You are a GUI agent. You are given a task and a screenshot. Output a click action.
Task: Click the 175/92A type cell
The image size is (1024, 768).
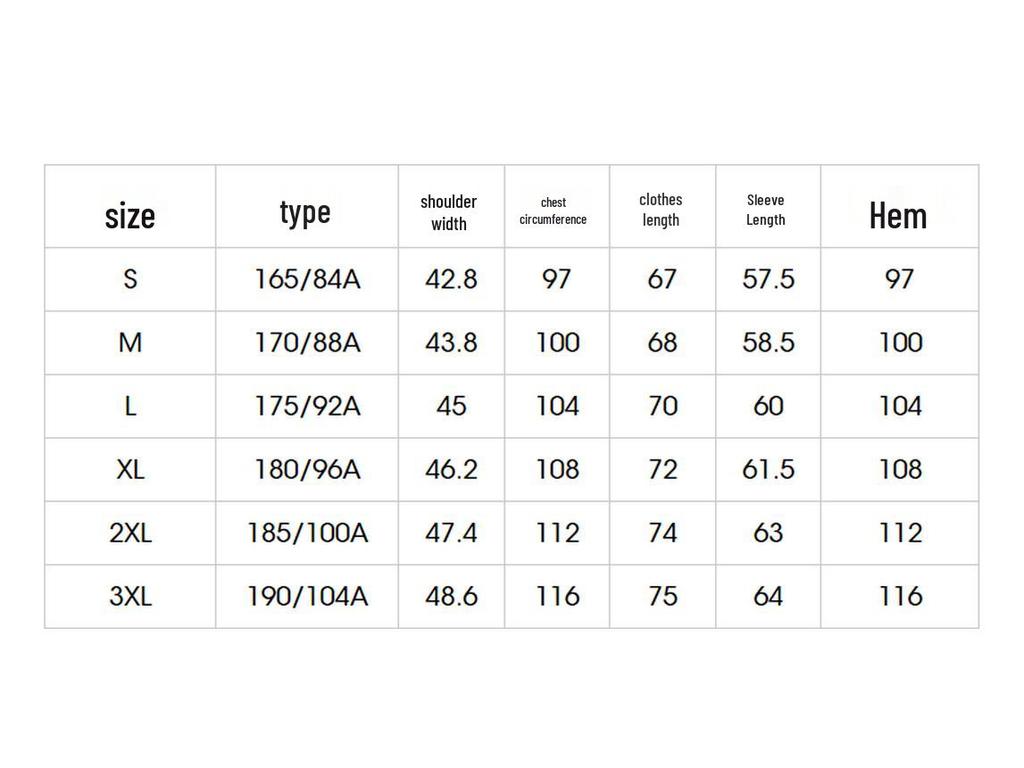[x=306, y=406]
